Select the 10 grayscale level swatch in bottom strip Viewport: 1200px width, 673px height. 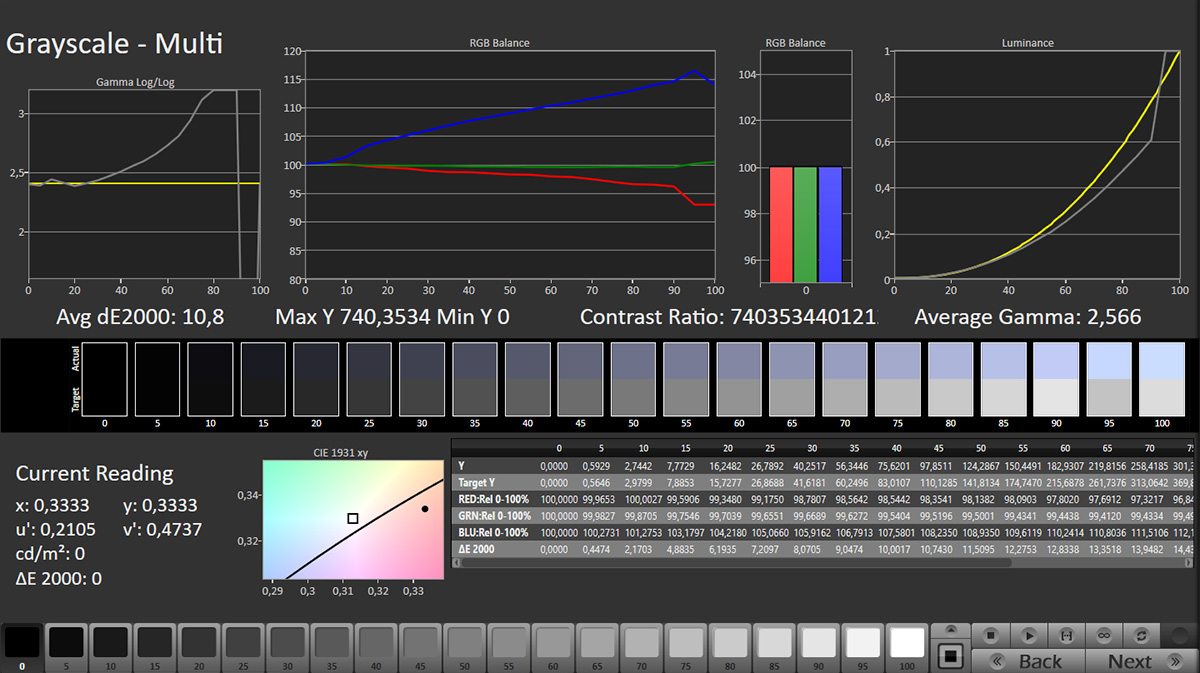point(109,647)
